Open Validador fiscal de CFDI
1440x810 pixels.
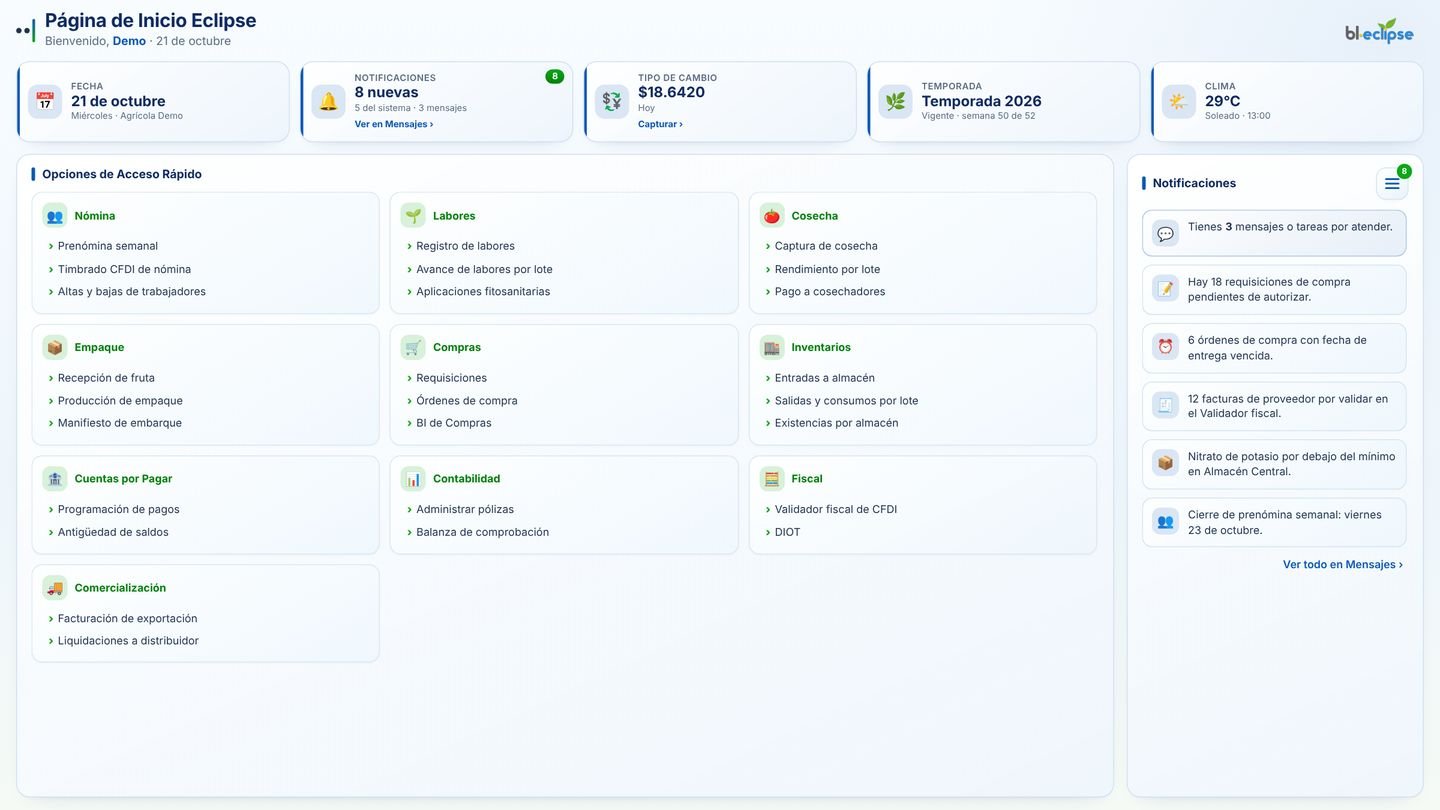point(836,510)
